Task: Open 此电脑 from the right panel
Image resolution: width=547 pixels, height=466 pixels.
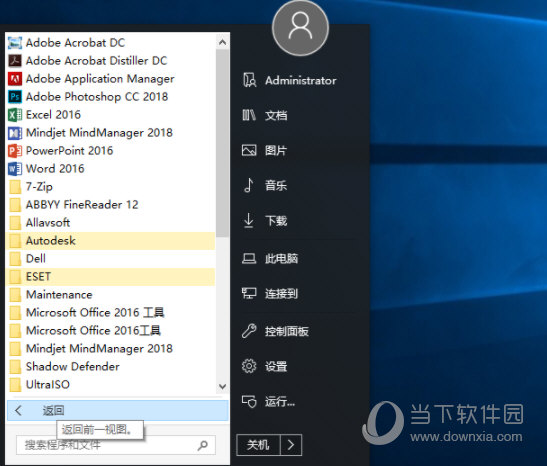Action: 270,258
